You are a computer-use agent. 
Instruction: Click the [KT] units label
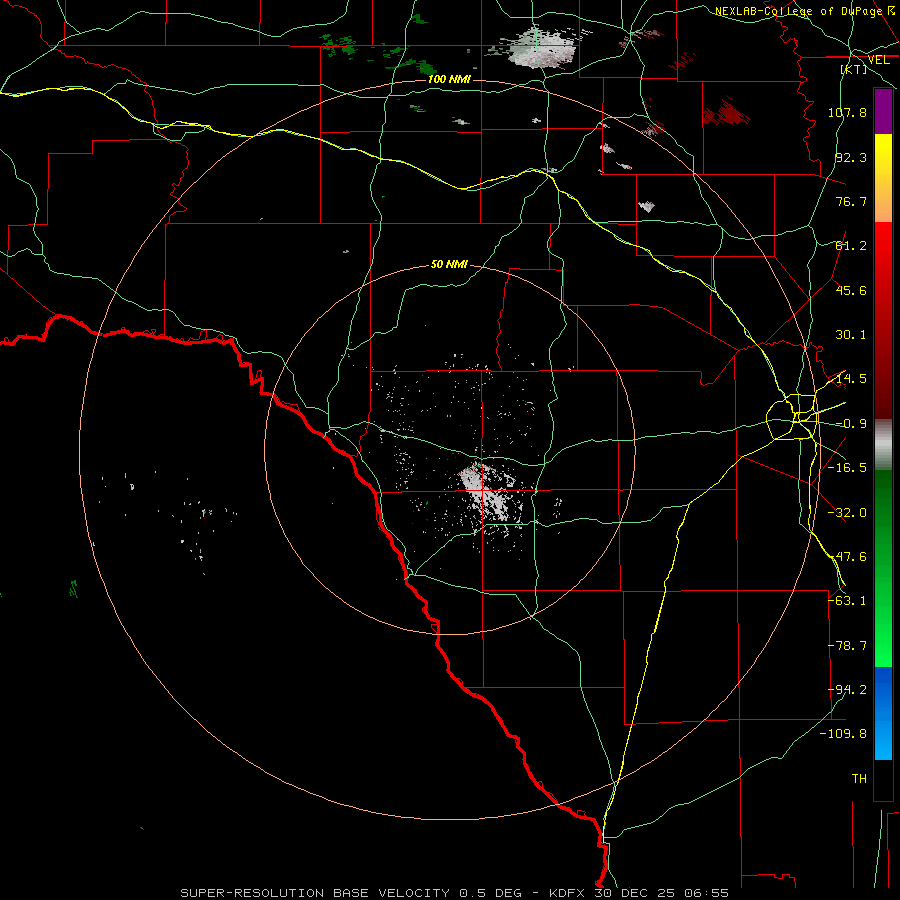854,69
